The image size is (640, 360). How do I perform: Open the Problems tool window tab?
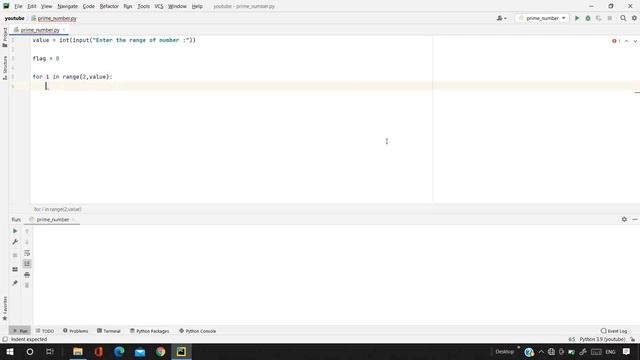point(76,331)
